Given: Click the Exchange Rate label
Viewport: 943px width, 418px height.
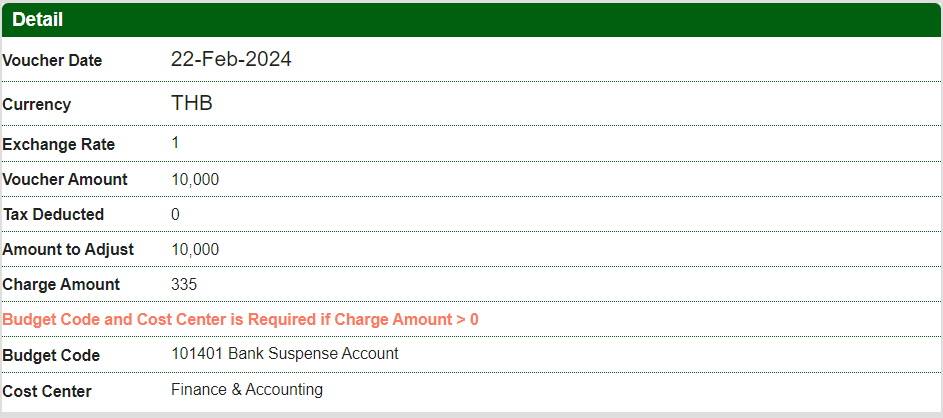Looking at the screenshot, I should pos(59,145).
